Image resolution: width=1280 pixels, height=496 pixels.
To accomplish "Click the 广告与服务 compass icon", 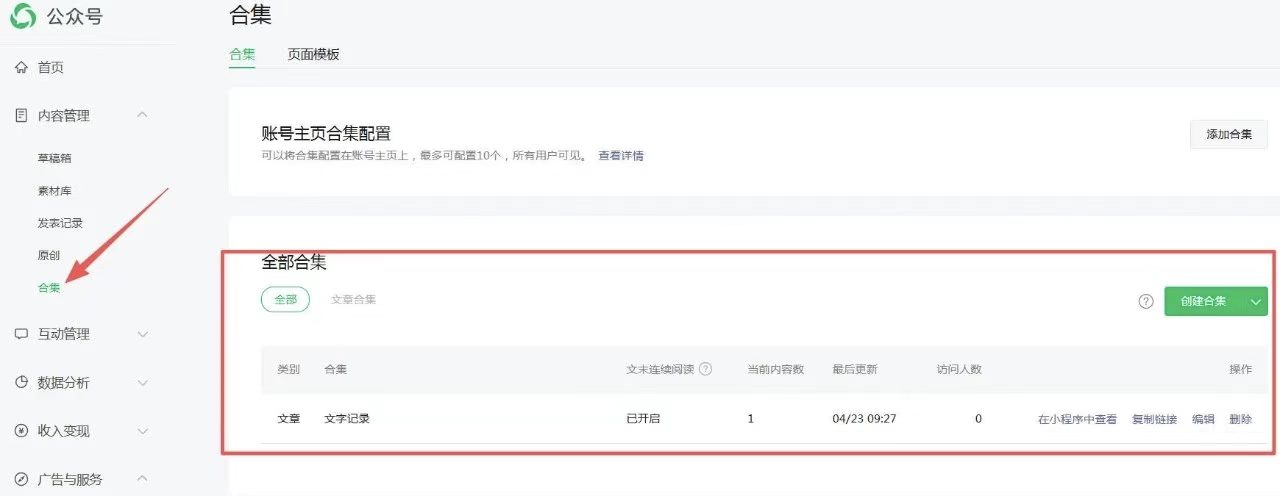I will pyautogui.click(x=21, y=479).
